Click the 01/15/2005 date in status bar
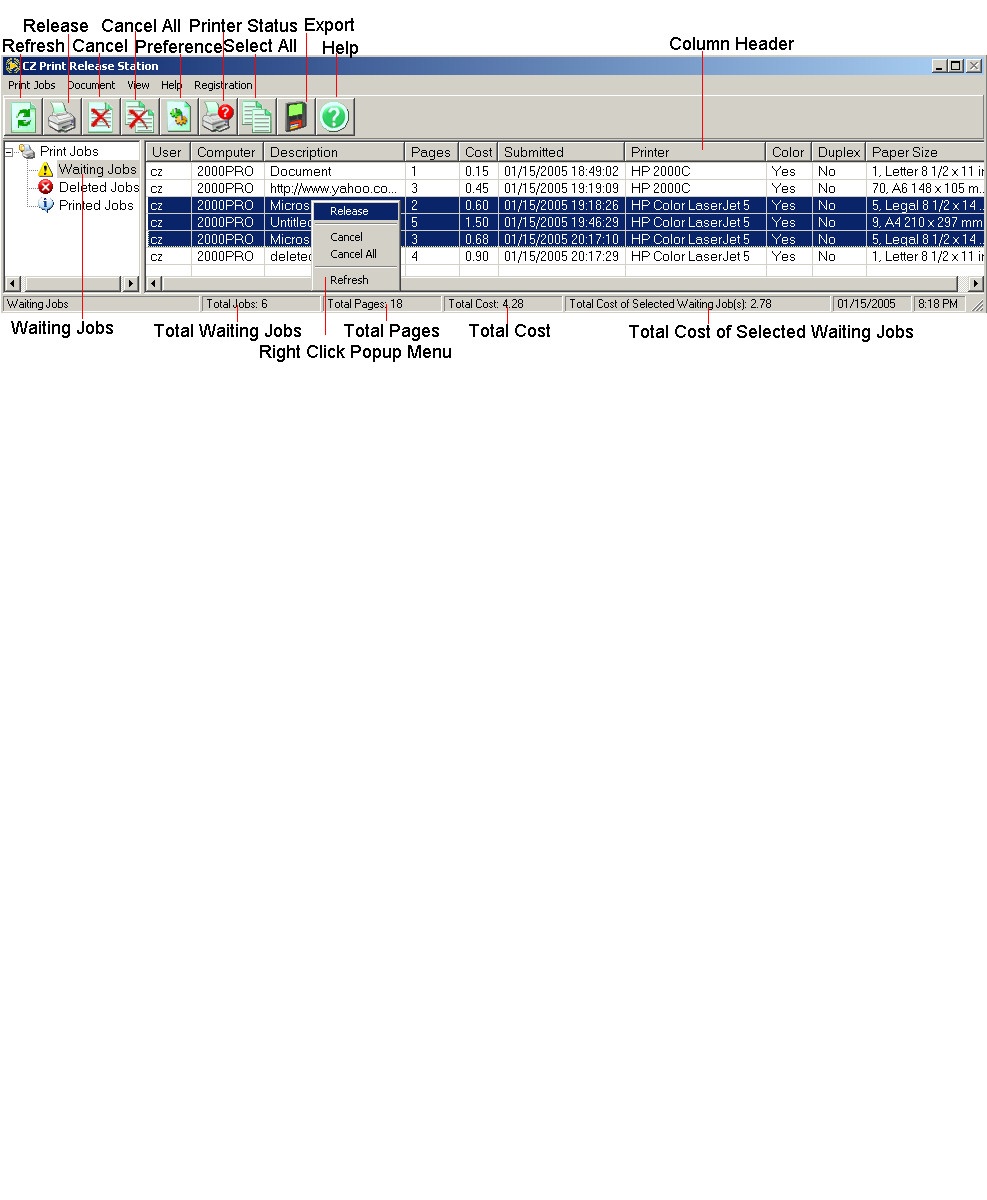 click(872, 304)
